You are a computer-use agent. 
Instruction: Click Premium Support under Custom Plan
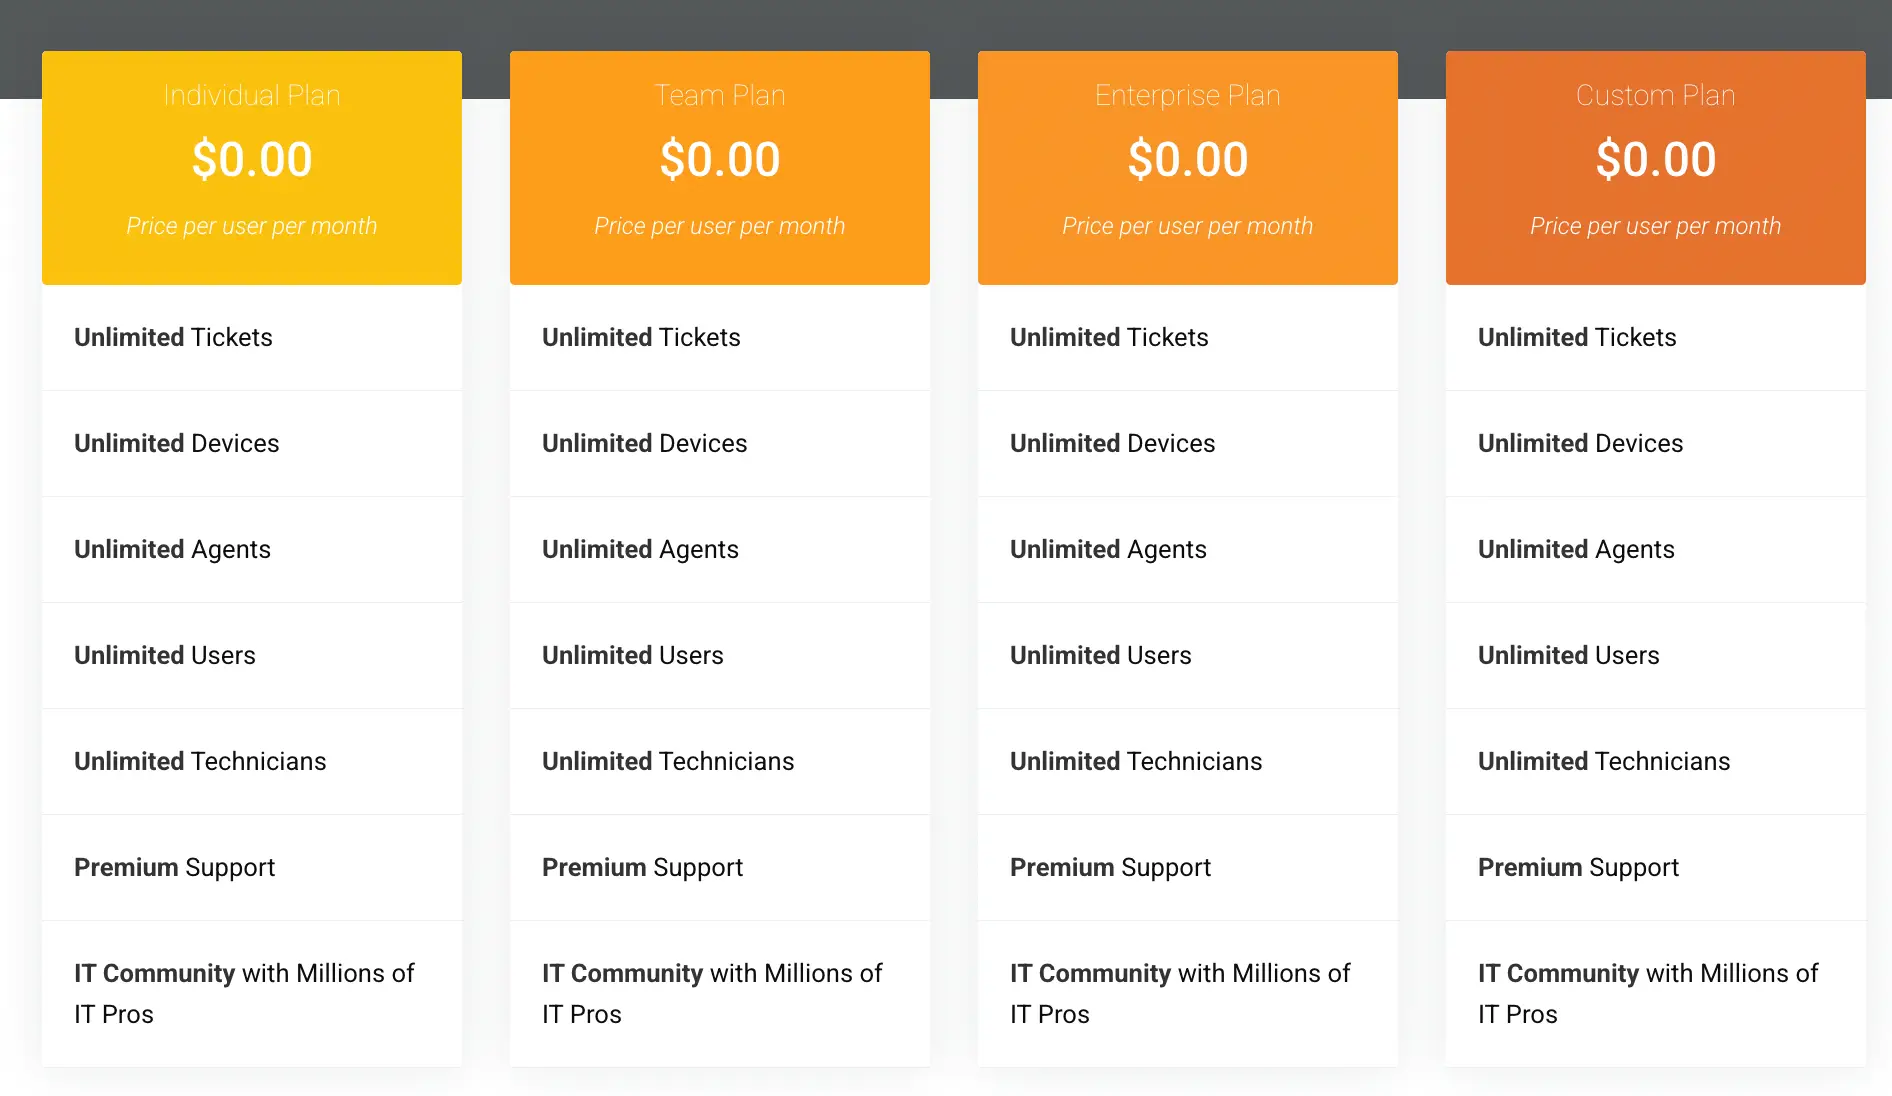coord(1578,867)
